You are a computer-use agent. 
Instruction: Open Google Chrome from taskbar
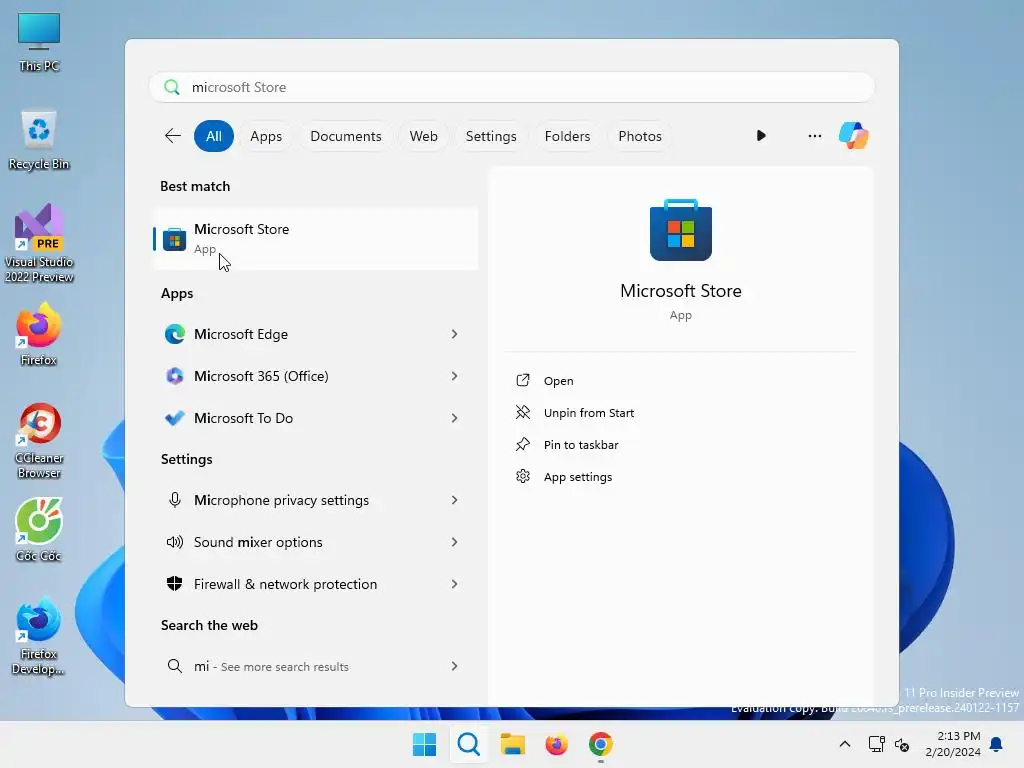coord(601,744)
